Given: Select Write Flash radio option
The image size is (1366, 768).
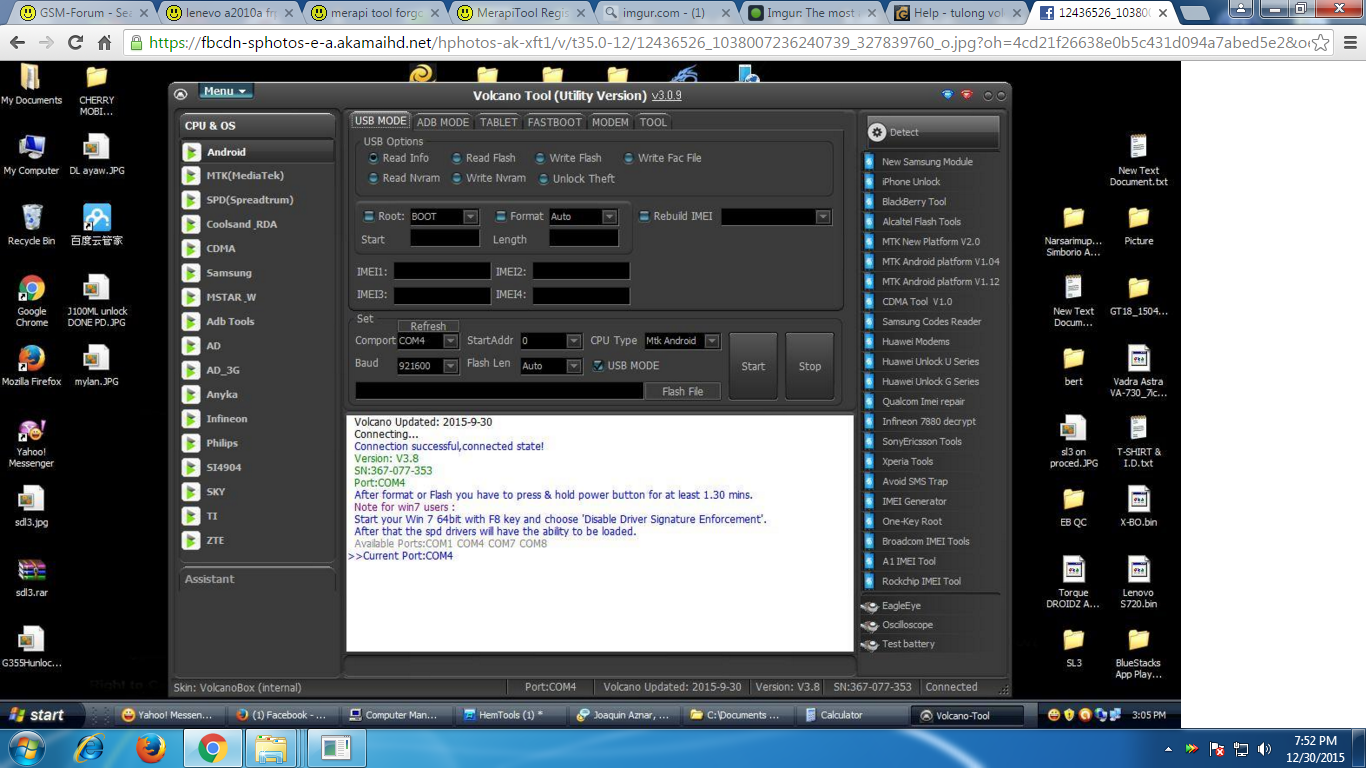Looking at the screenshot, I should pyautogui.click(x=541, y=158).
